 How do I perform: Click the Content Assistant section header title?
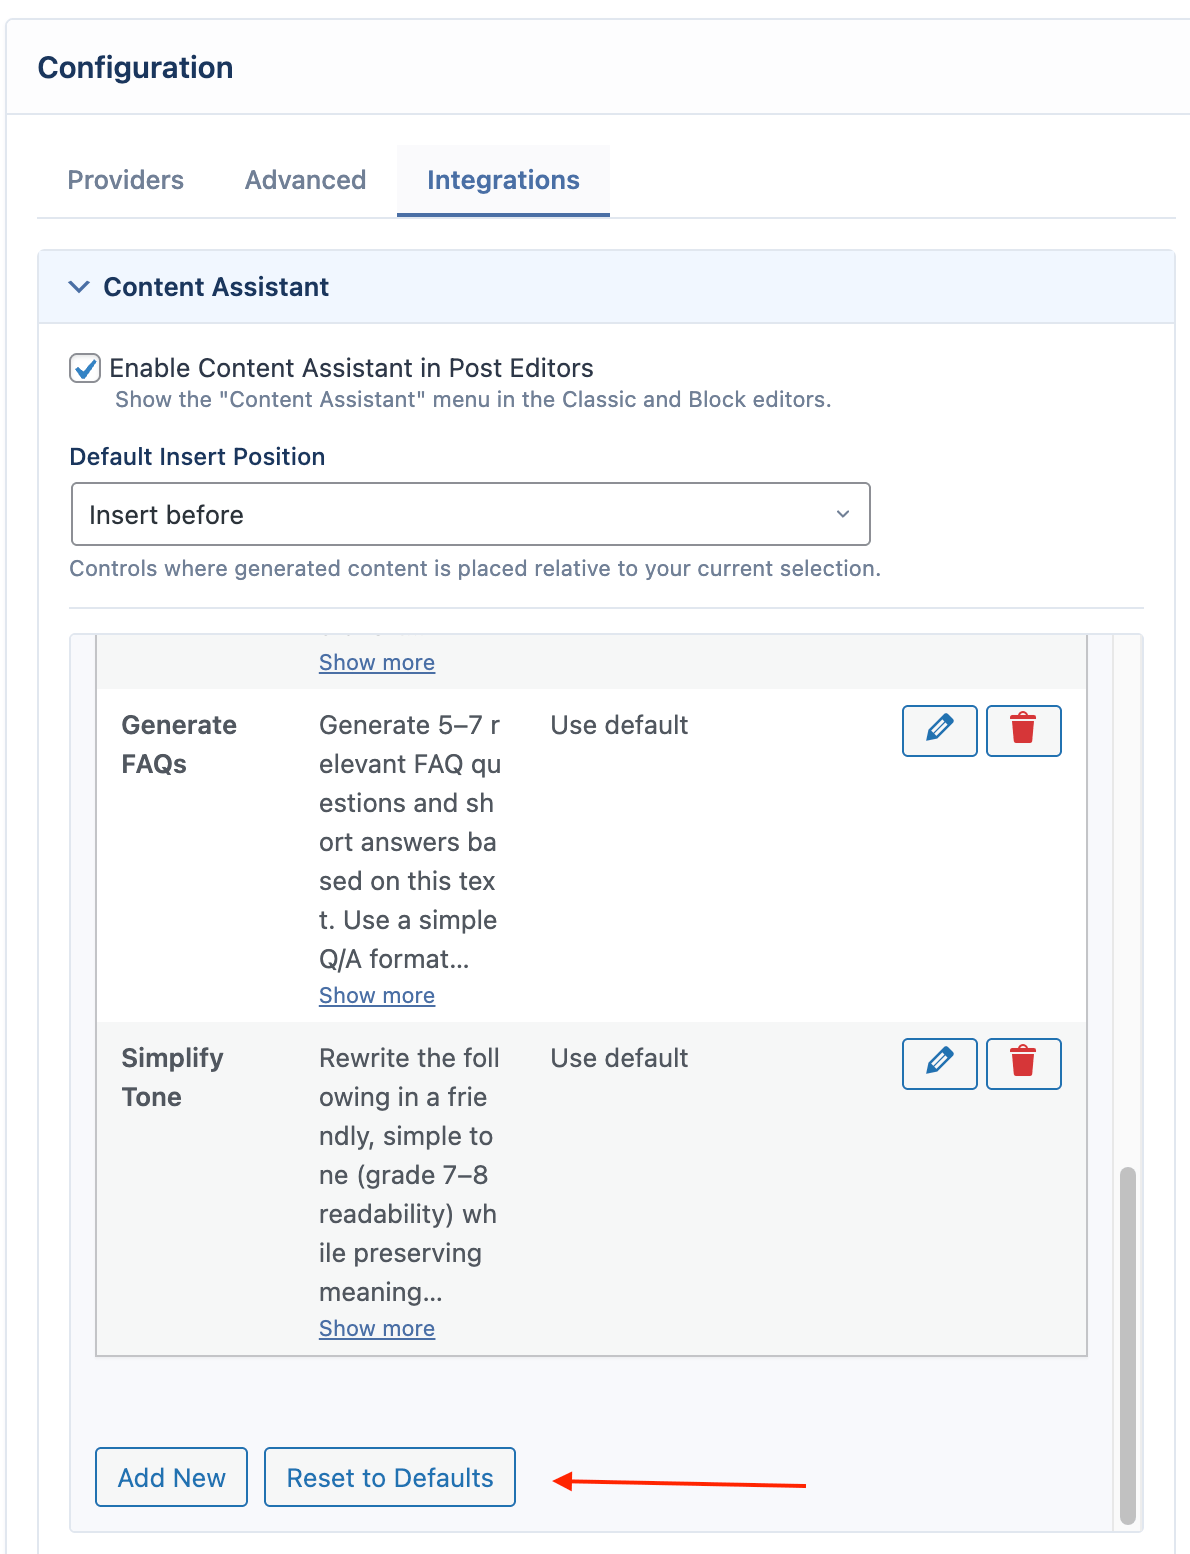pyautogui.click(x=216, y=287)
